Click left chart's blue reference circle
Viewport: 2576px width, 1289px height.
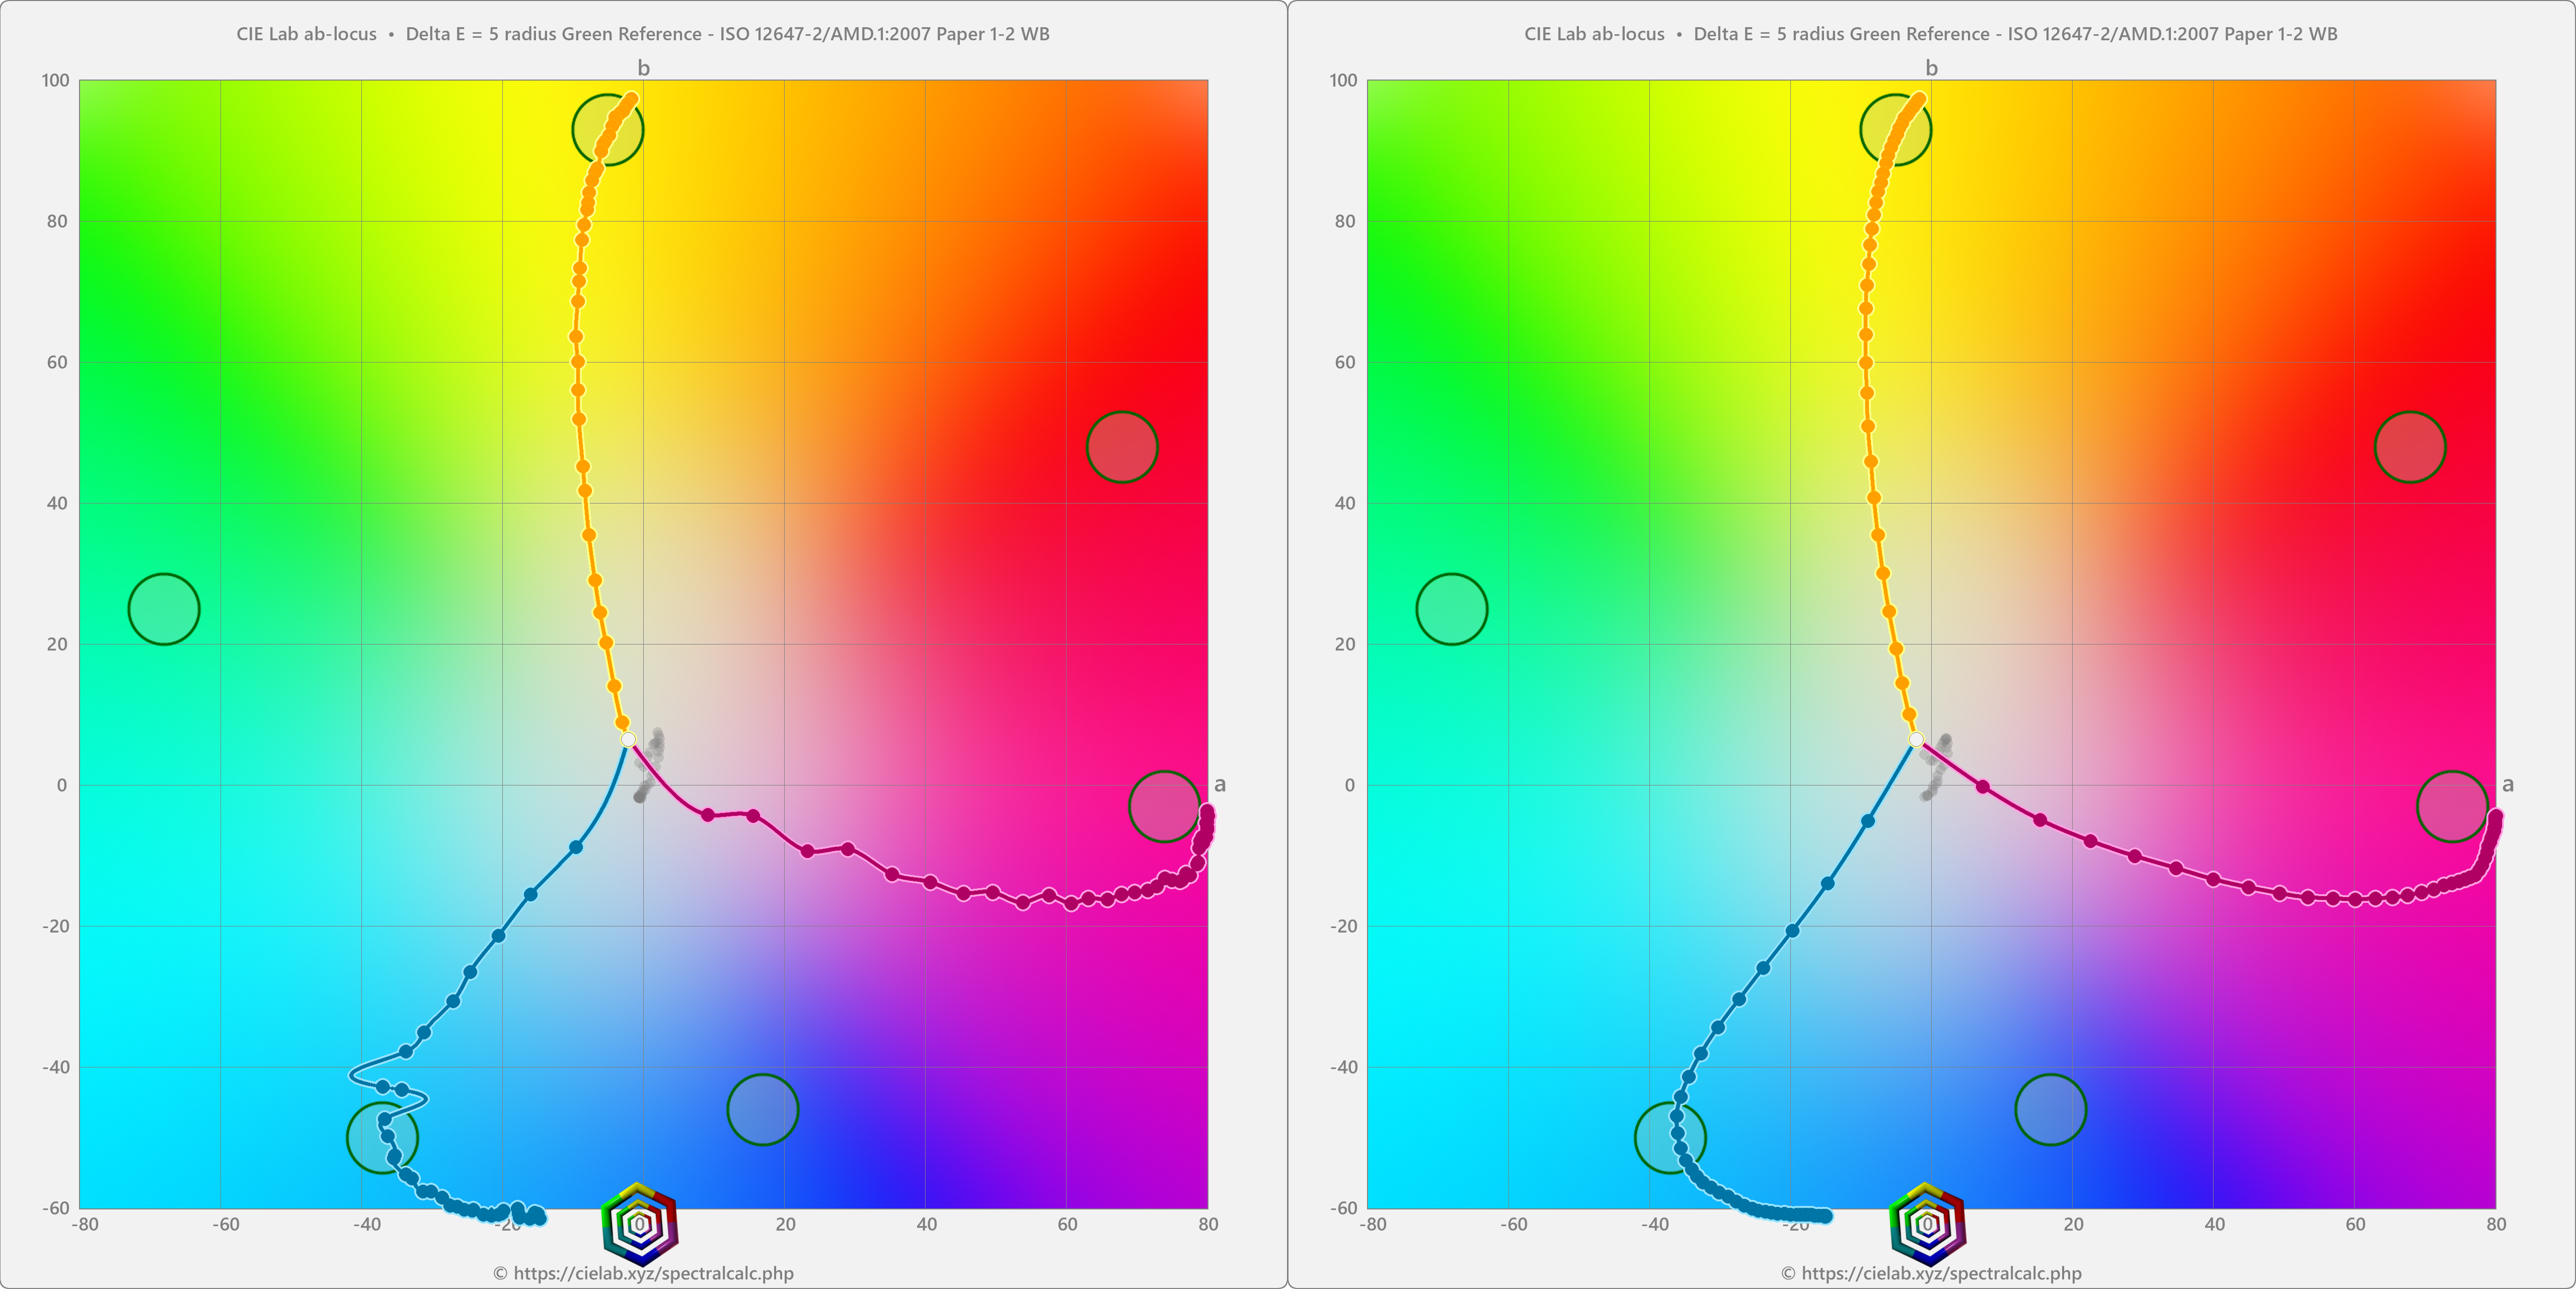(x=762, y=1109)
